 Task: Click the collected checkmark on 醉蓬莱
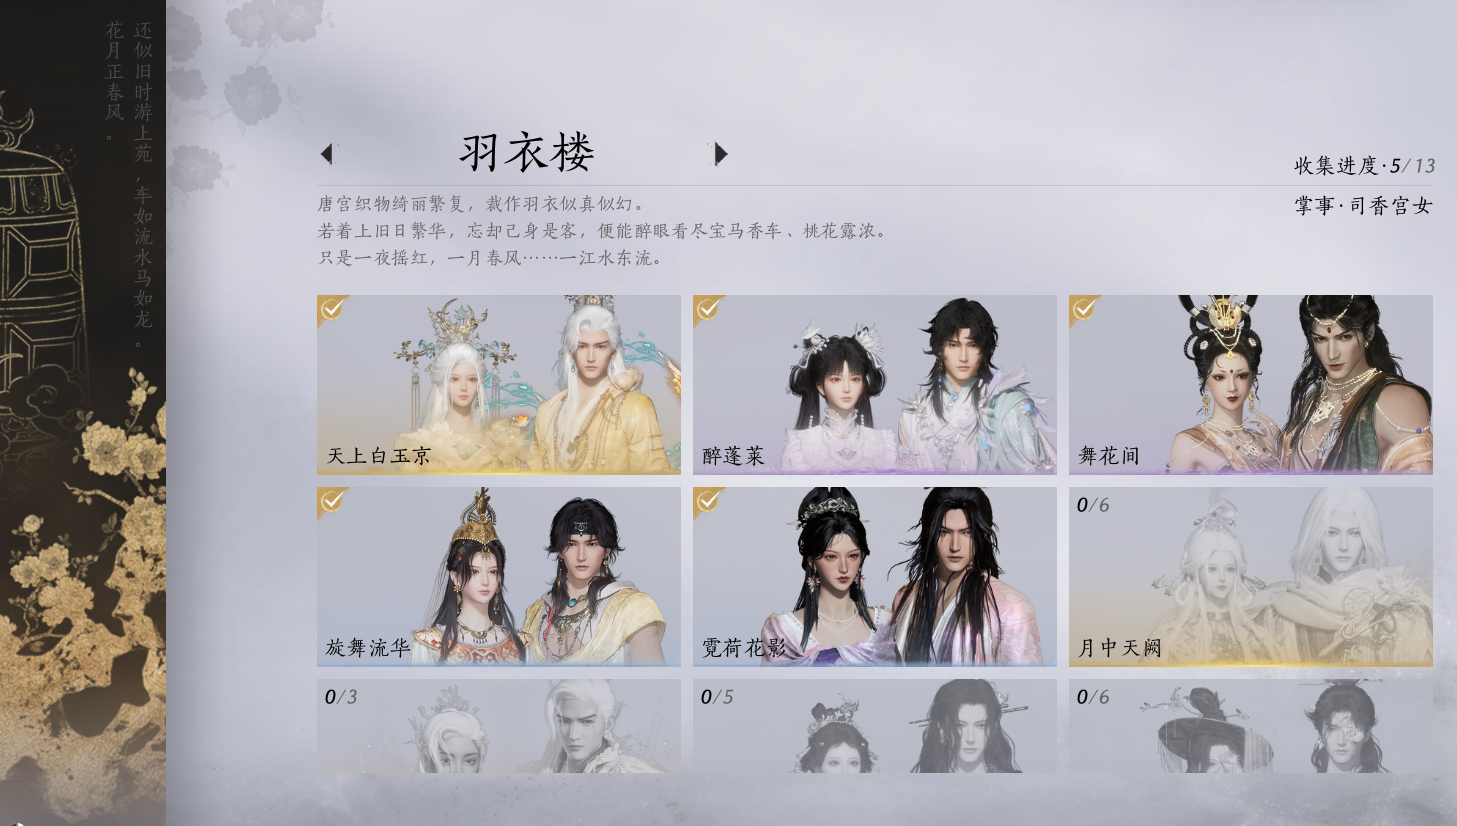(709, 309)
